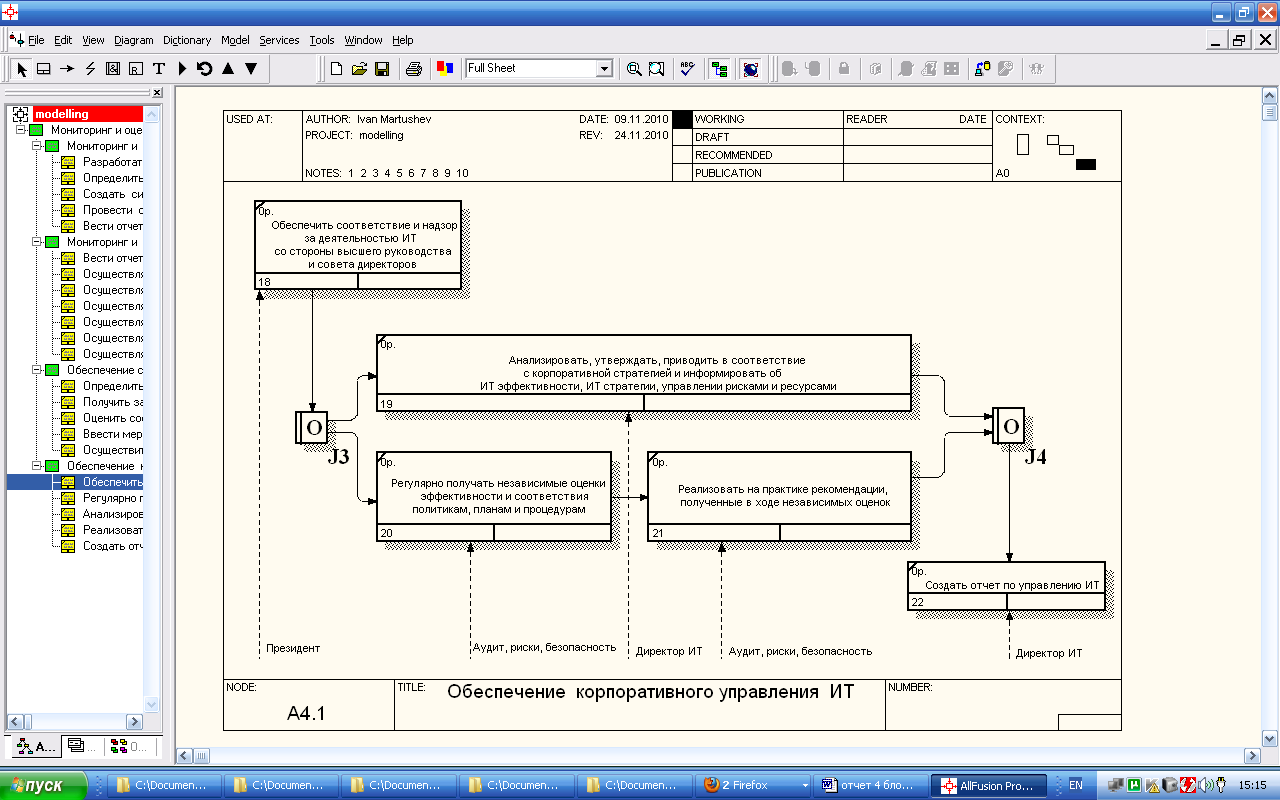Select the Squiggle lightning tool
The height and width of the screenshot is (800, 1280).
(x=90, y=69)
